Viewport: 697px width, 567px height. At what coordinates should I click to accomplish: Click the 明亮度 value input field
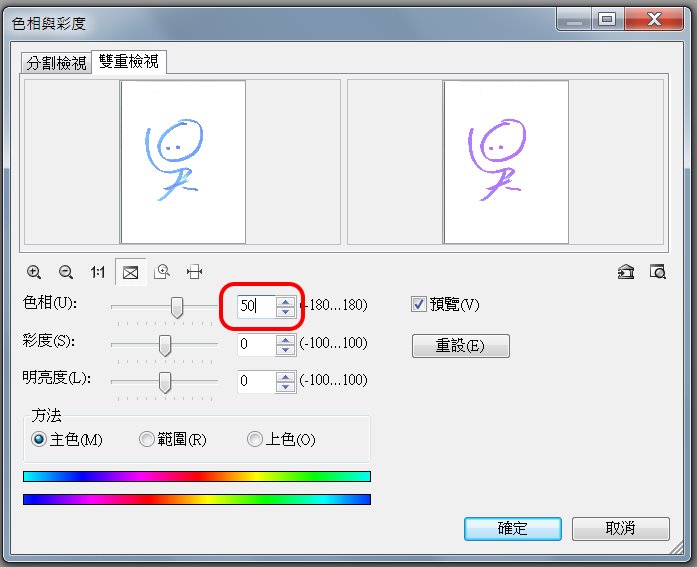[x=256, y=381]
